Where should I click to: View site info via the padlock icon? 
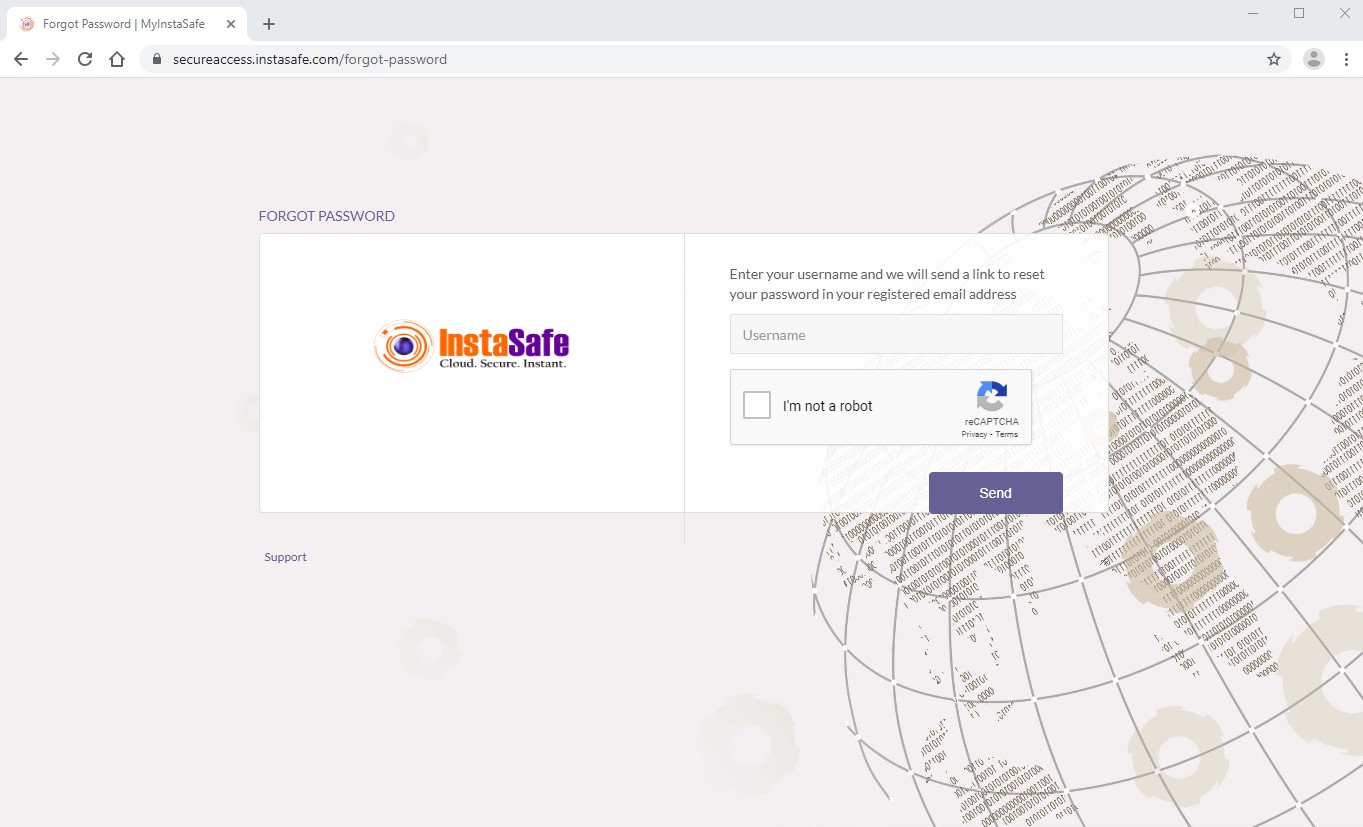coord(157,59)
